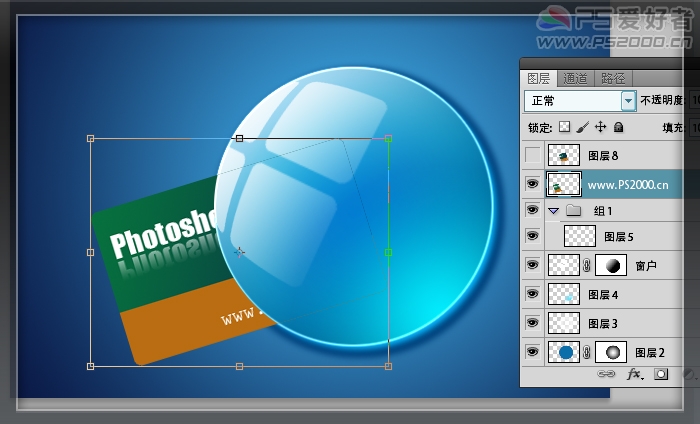Select the 图层 8 thumbnail
The width and height of the screenshot is (700, 424).
pyautogui.click(x=564, y=155)
